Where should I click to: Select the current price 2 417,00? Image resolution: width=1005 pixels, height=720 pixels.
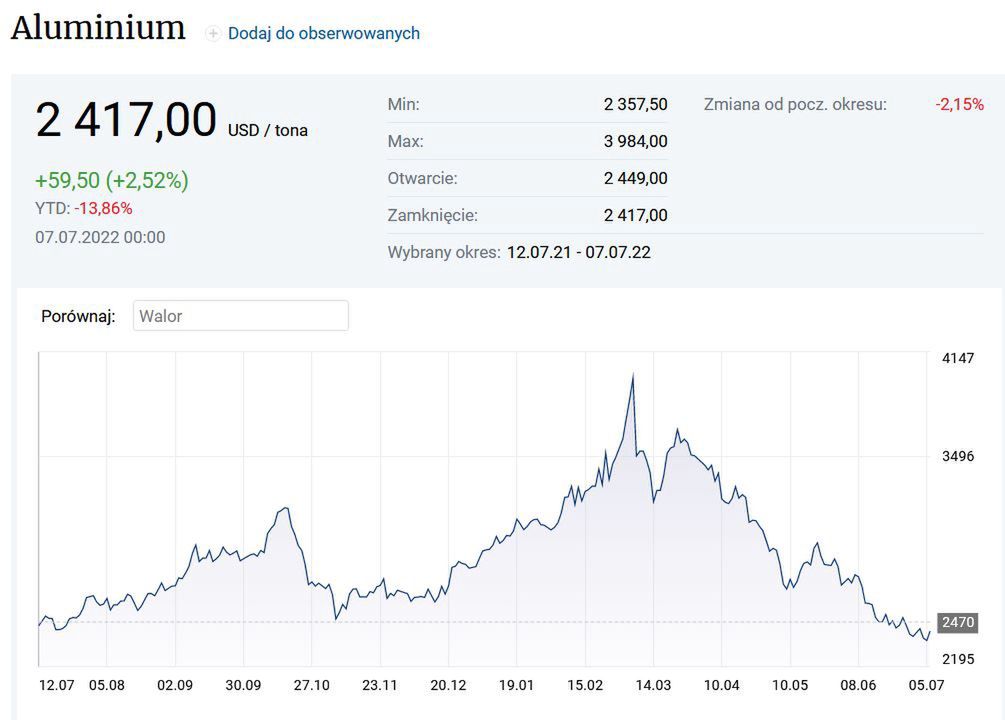(x=126, y=120)
